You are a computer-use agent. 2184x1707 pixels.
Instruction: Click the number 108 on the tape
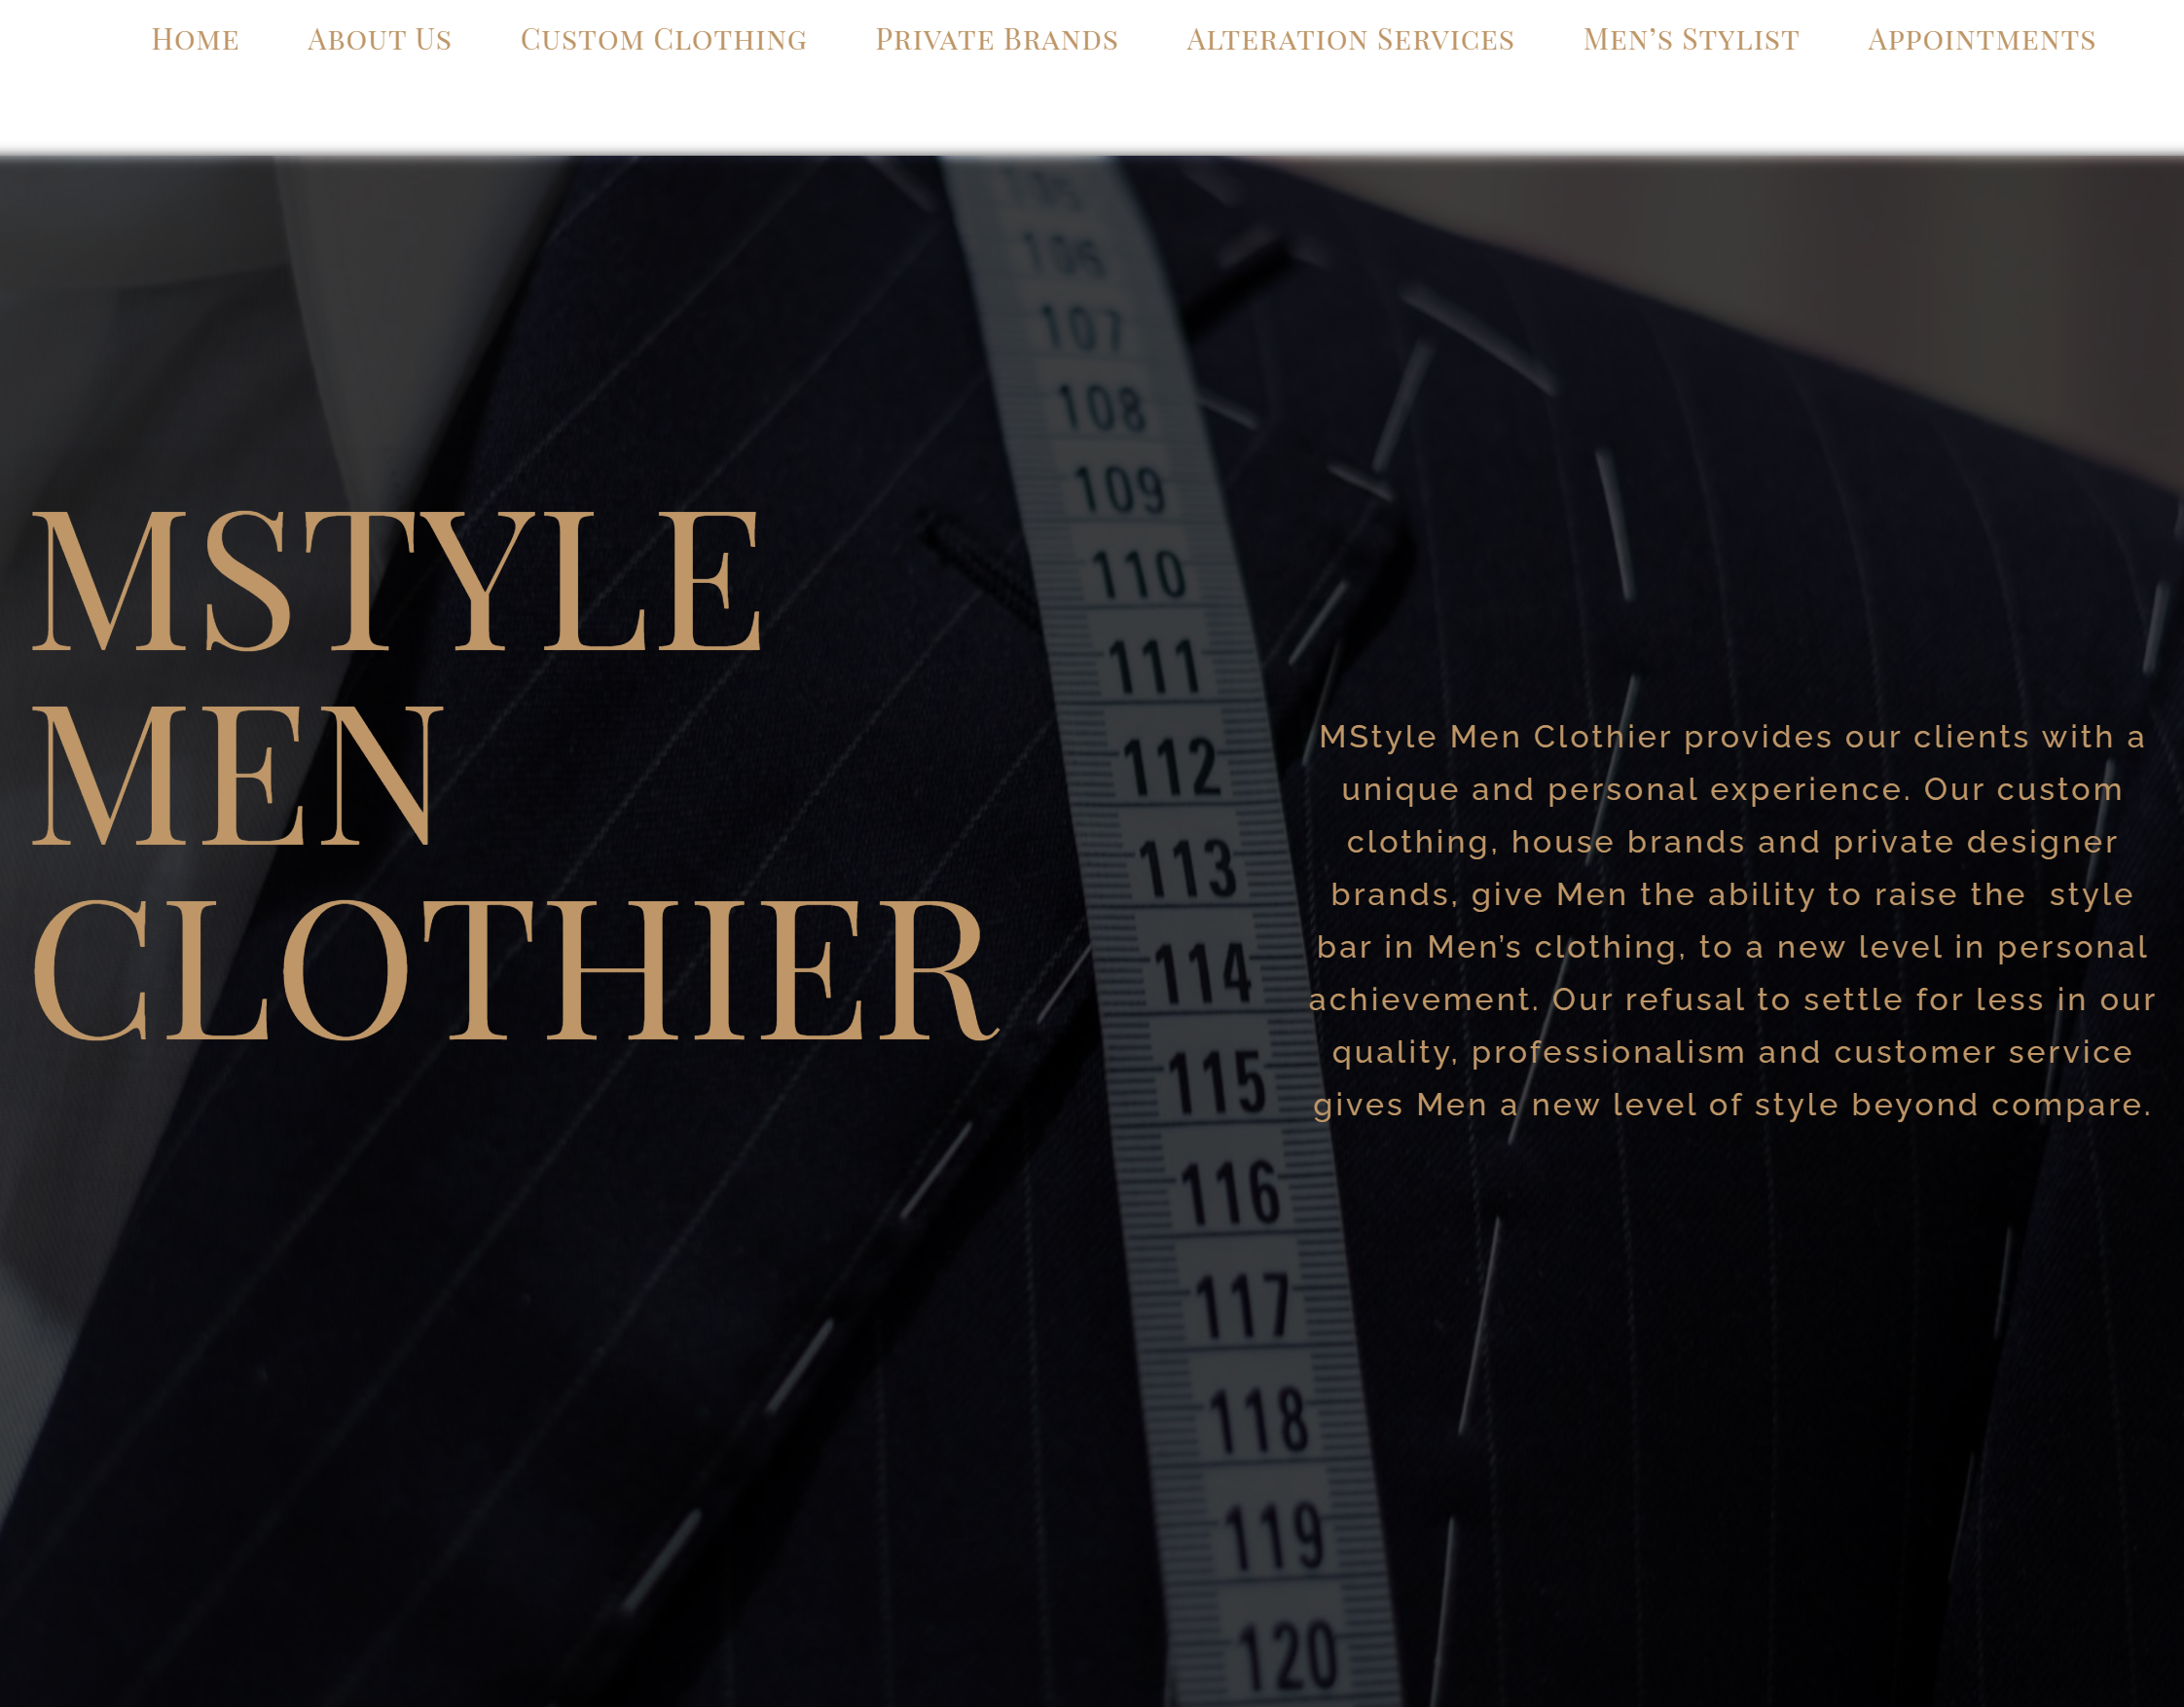click(1102, 409)
